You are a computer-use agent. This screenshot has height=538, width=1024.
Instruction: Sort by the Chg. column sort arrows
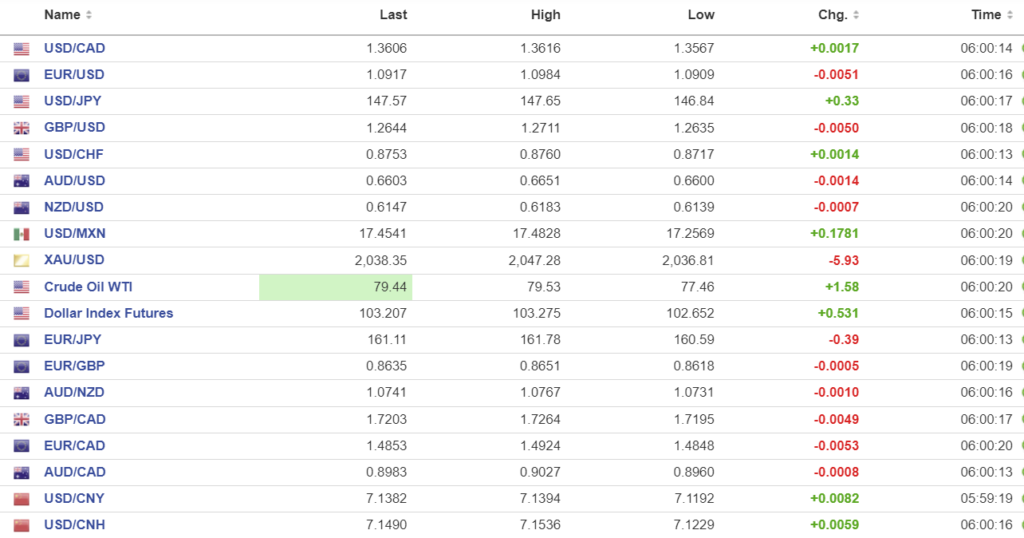(856, 15)
